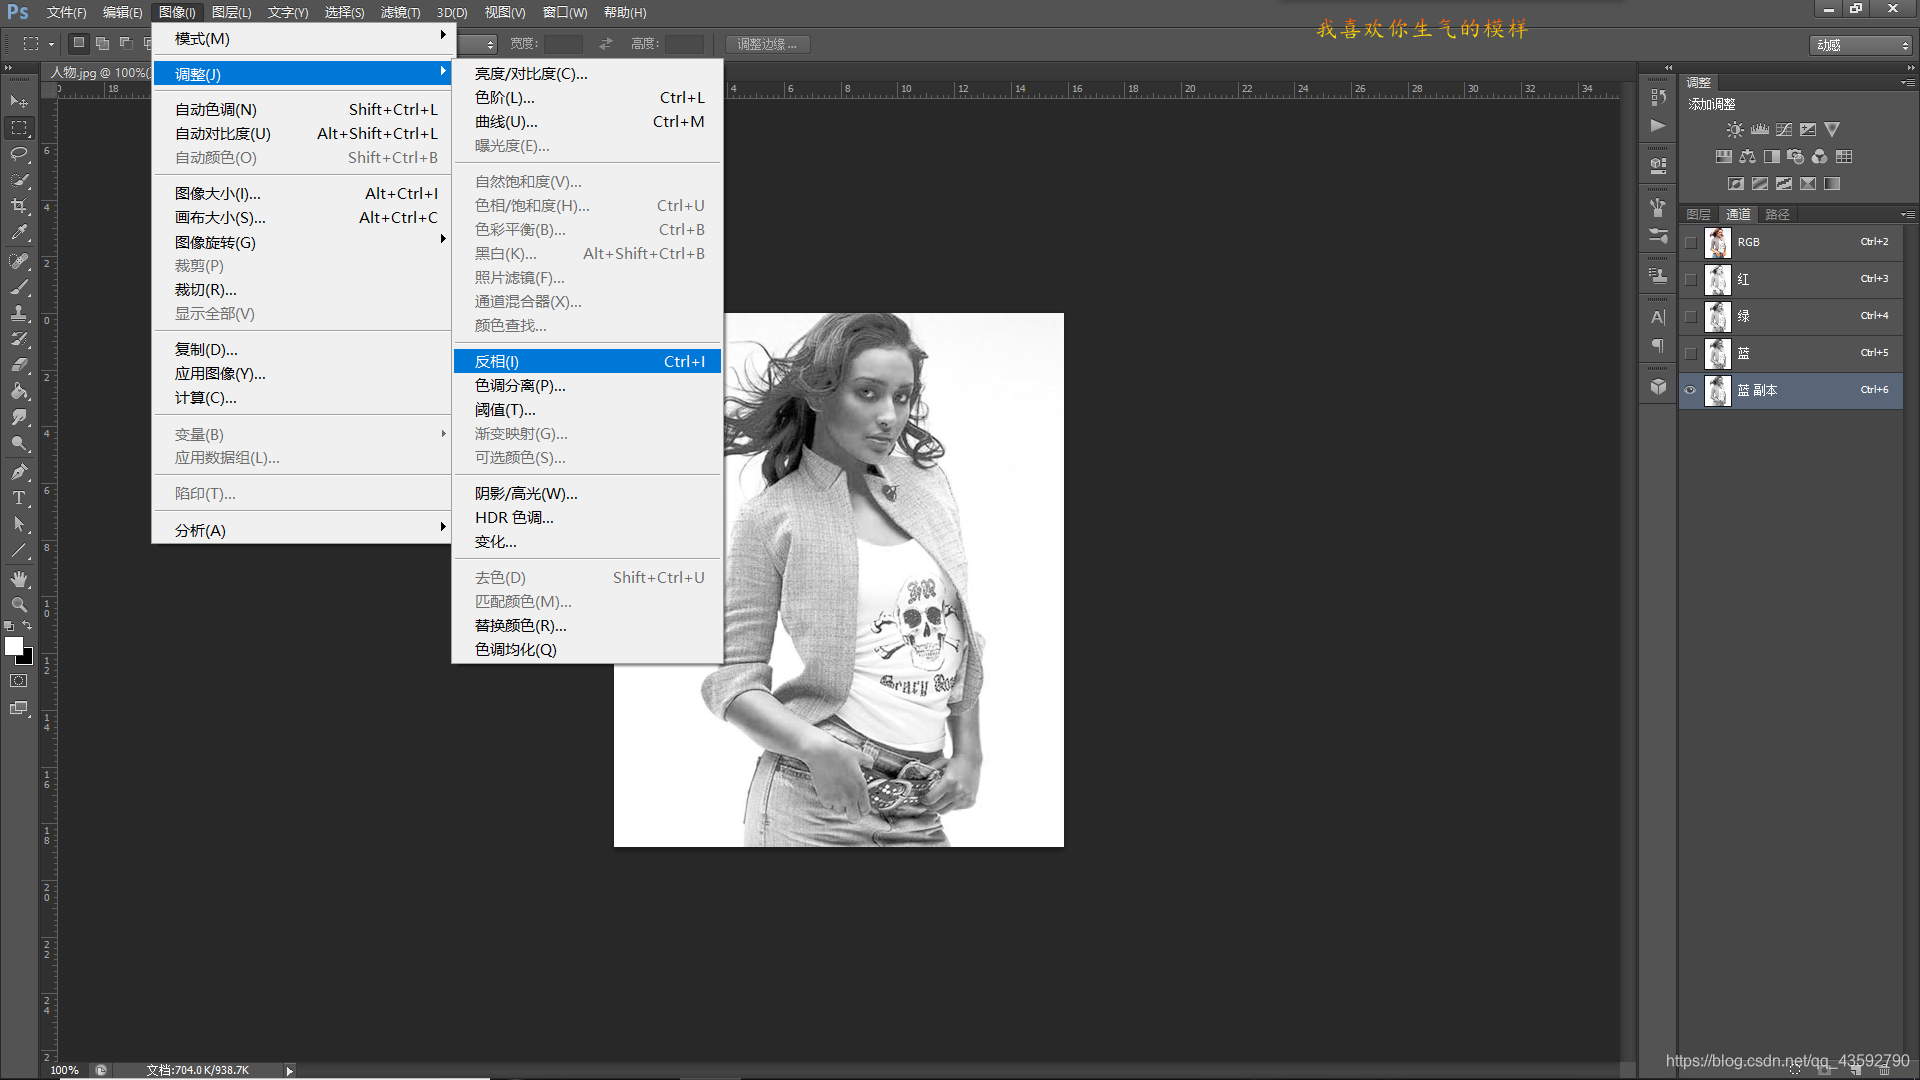Viewport: 1920px width, 1080px height.
Task: Show the RGB channel visibility box
Action: pyautogui.click(x=1691, y=242)
